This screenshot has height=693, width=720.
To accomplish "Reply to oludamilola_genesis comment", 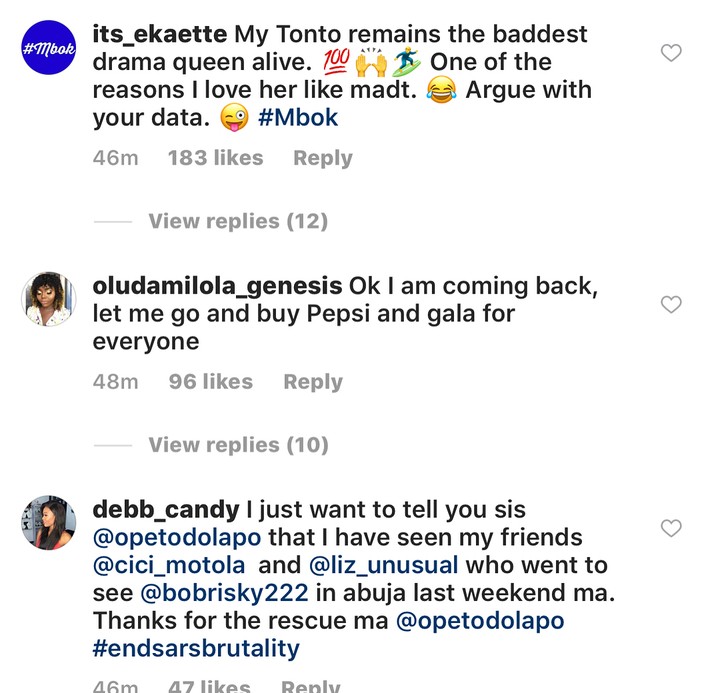I will coord(312,382).
